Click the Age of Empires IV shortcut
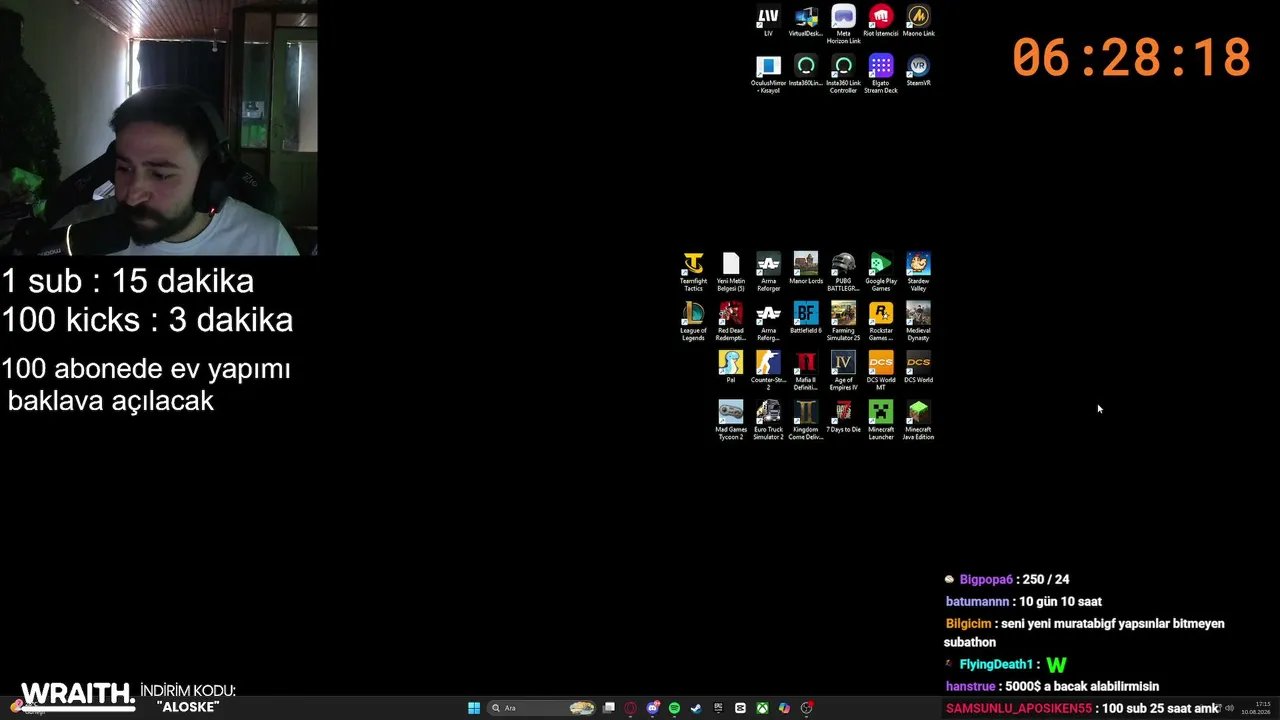Image resolution: width=1280 pixels, height=720 pixels. coord(843,370)
